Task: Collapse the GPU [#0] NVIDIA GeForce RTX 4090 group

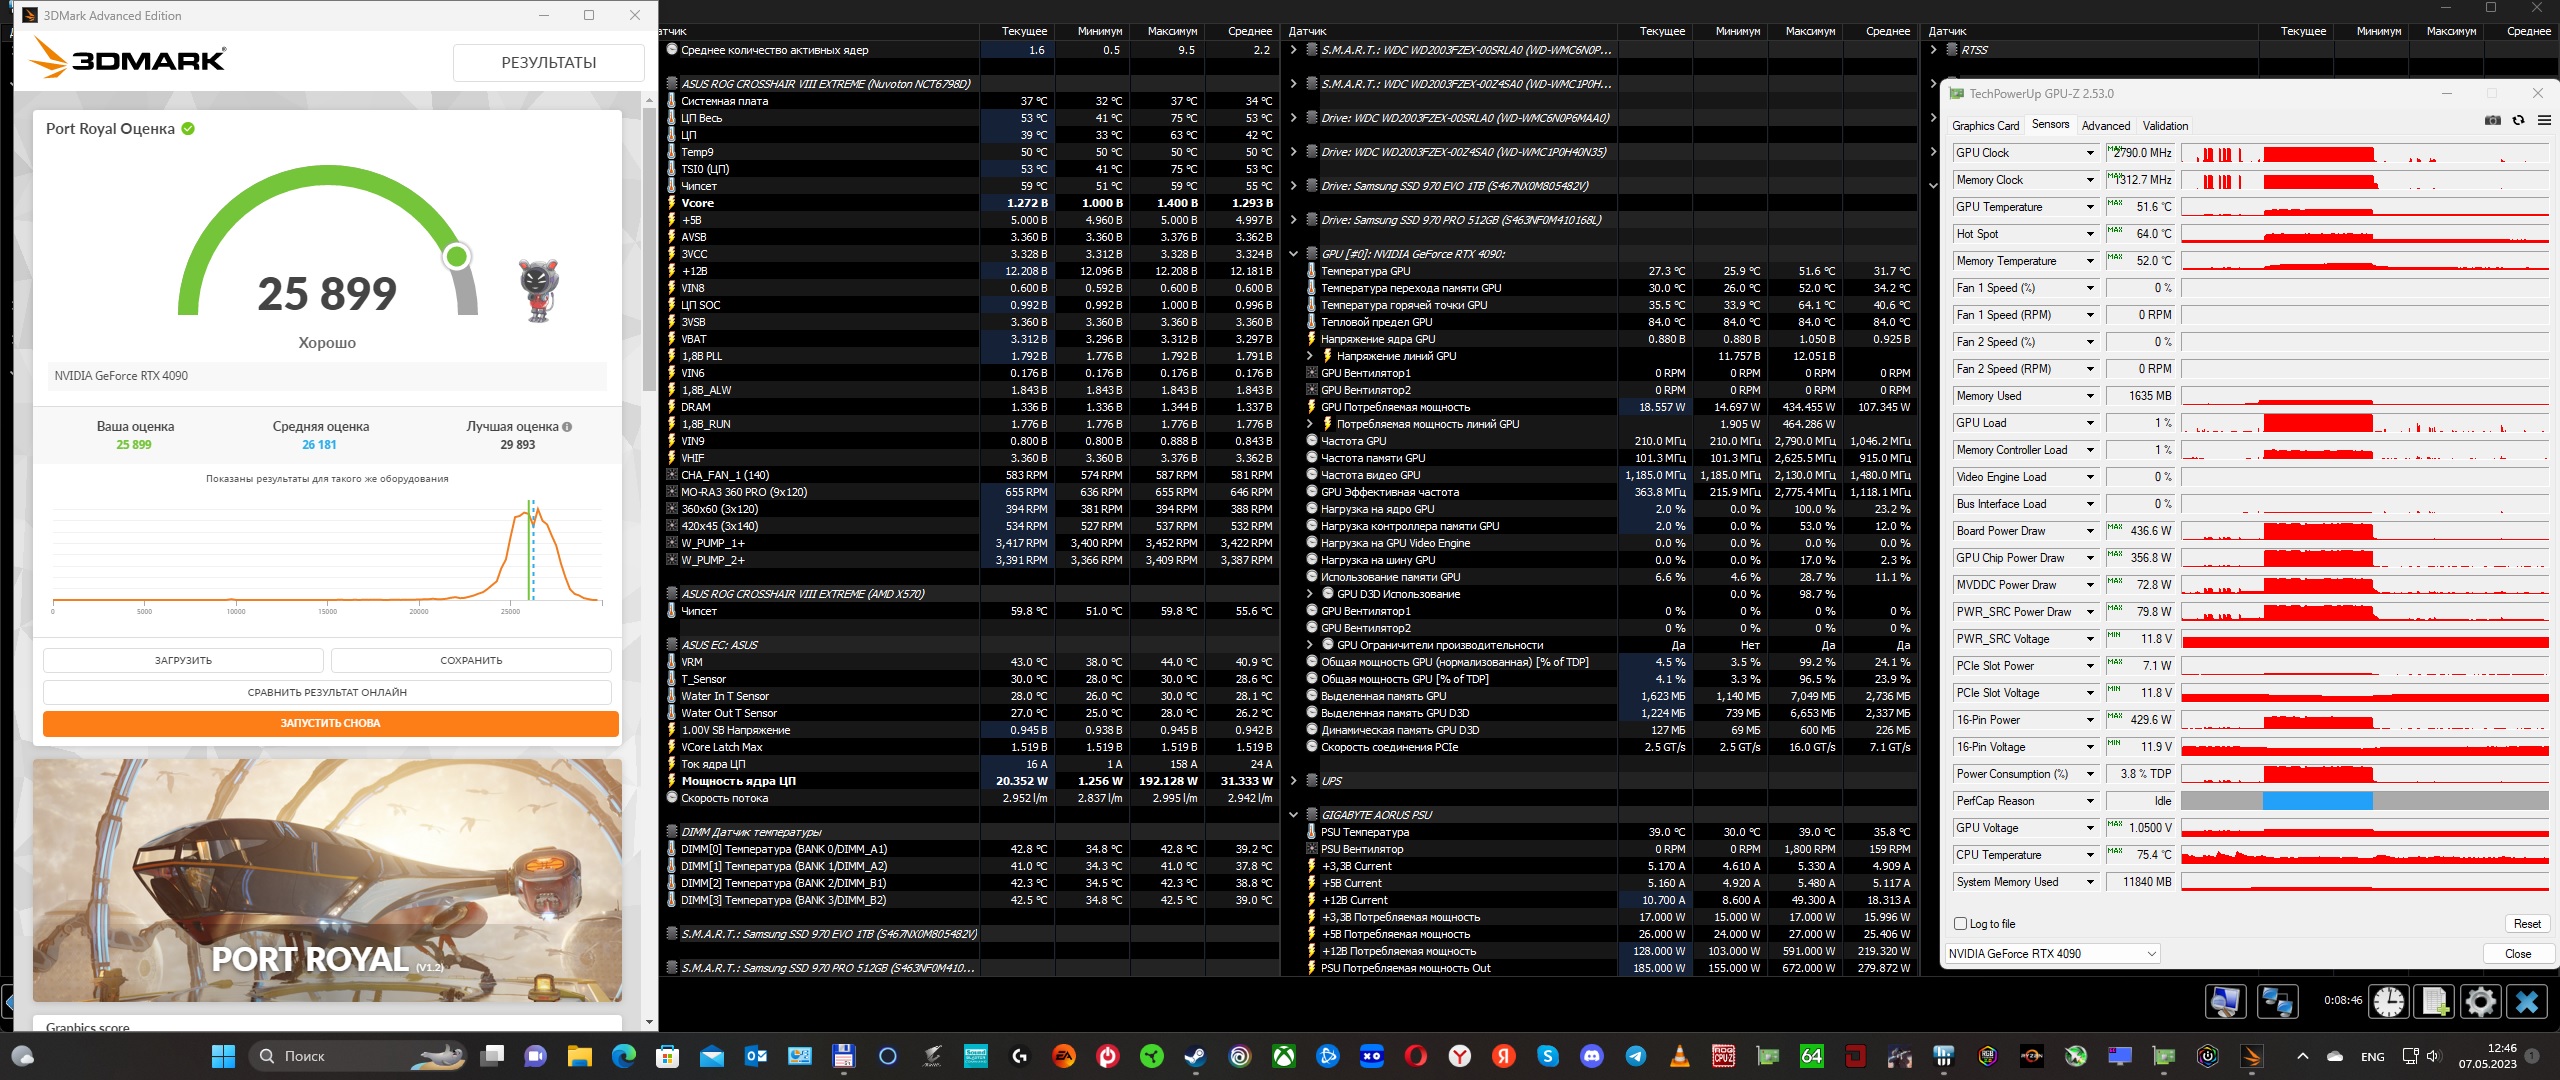Action: point(1293,254)
